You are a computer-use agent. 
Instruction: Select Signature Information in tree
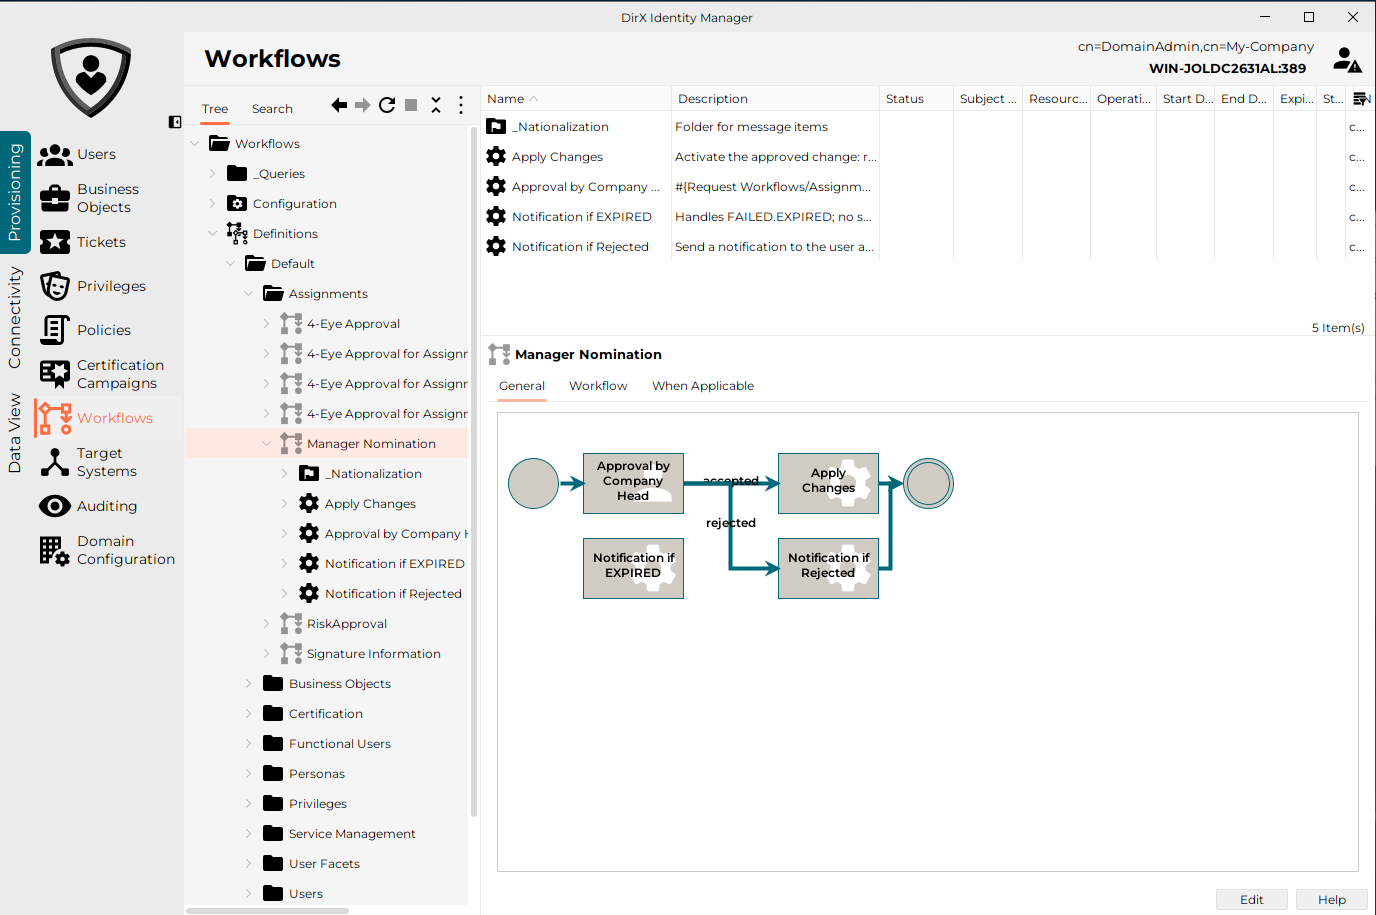coord(373,654)
